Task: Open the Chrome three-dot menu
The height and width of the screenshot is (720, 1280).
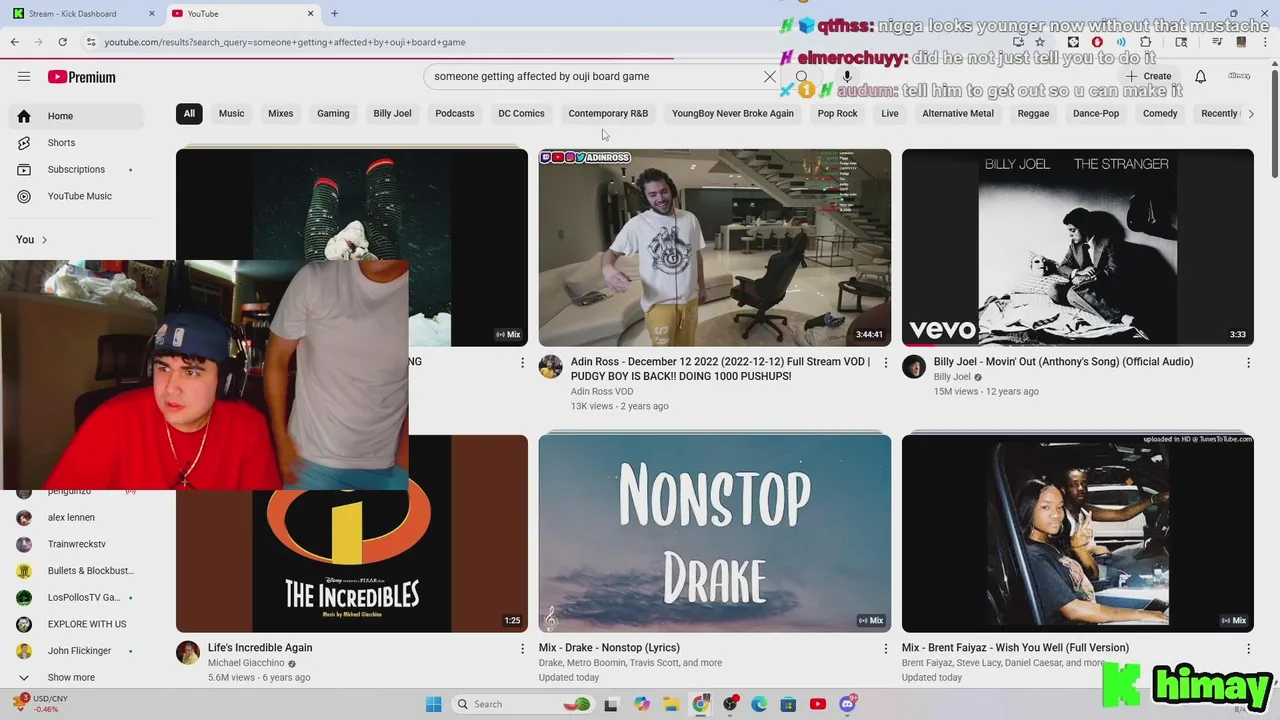Action: pos(1266,42)
